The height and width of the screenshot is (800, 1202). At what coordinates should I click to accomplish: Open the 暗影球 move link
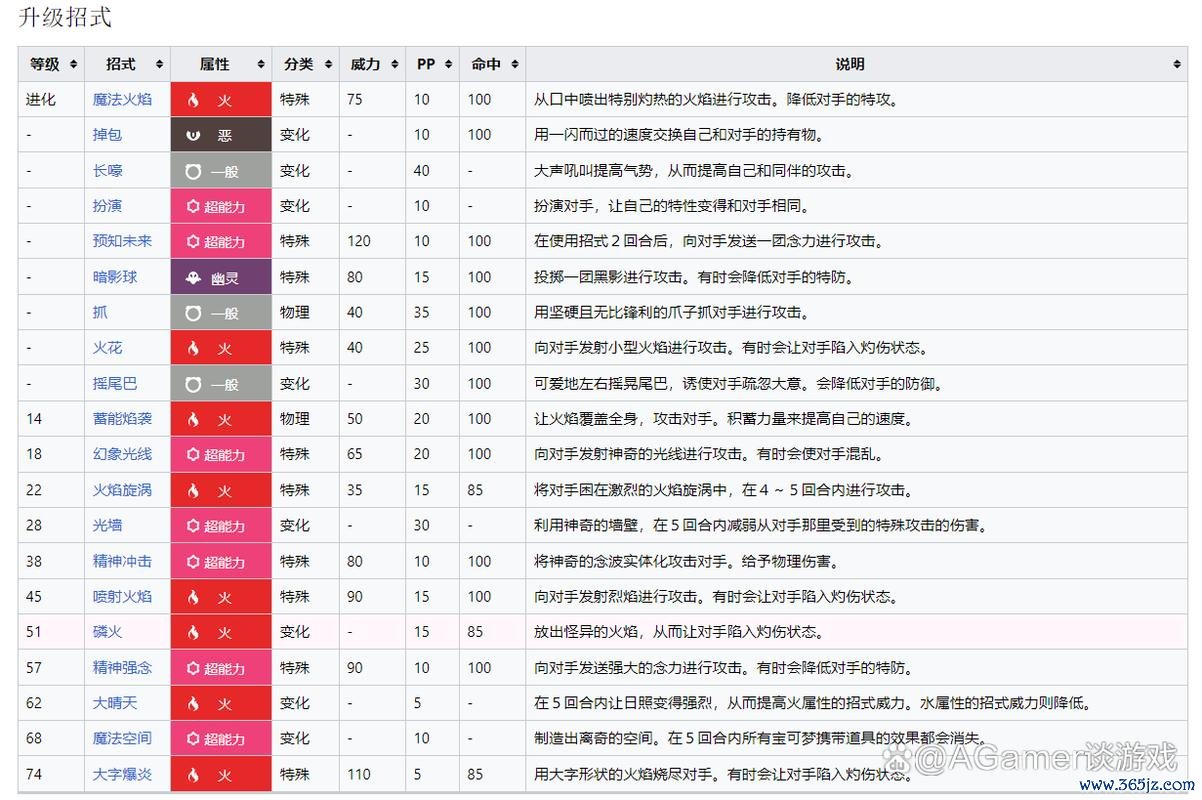pos(115,277)
